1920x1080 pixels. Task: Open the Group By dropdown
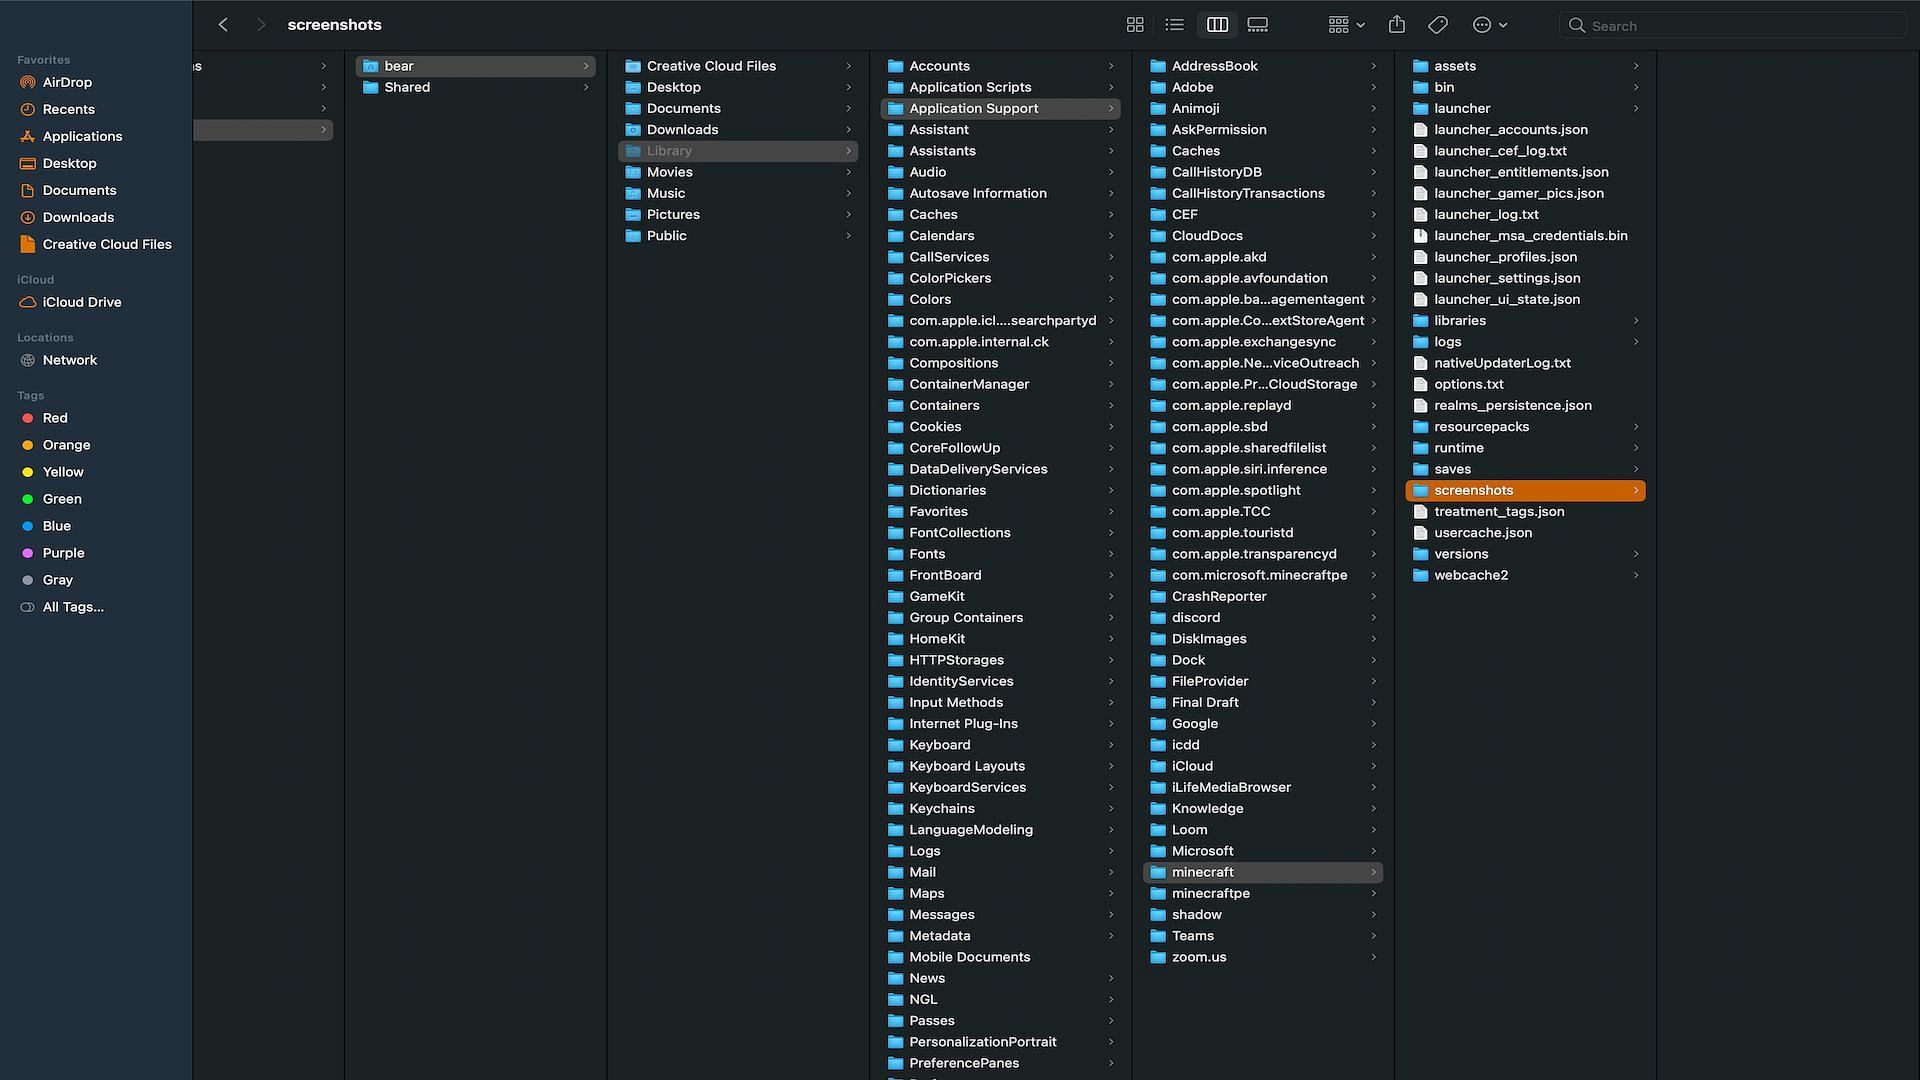coord(1346,25)
